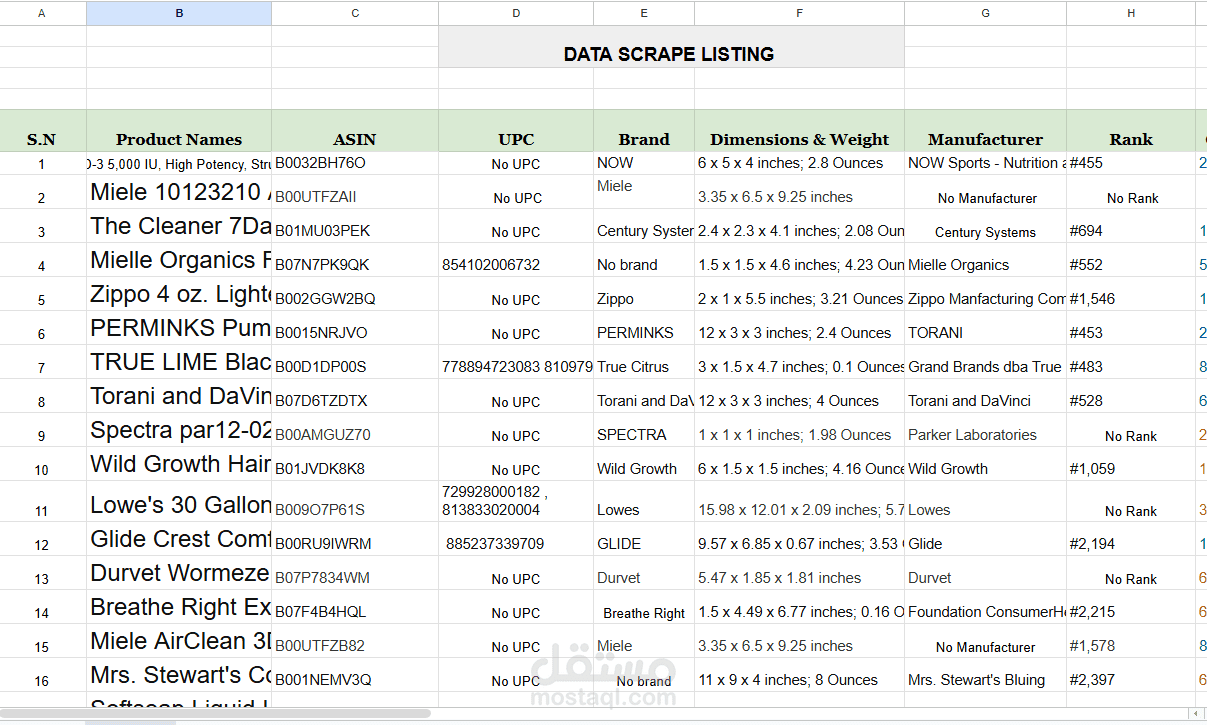
Task: Click the Breathe Right brand cell
Action: pos(643,613)
